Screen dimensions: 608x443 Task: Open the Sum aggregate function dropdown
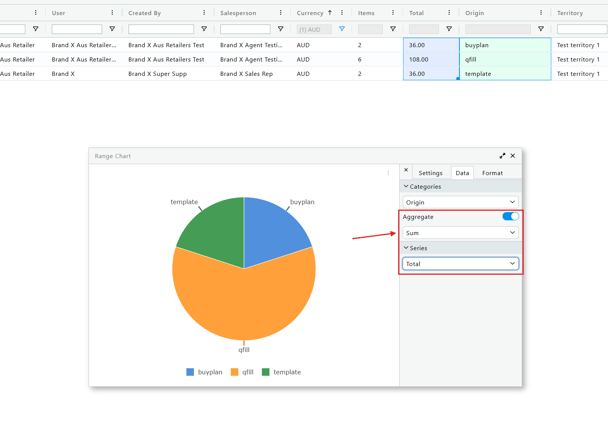460,233
